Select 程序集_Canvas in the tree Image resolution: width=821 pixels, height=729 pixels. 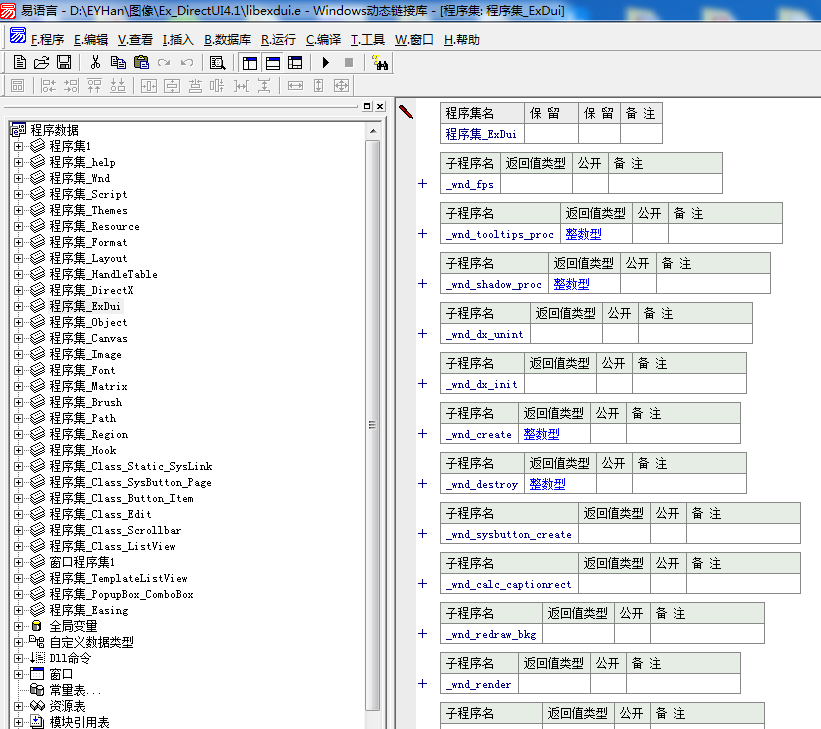click(x=88, y=338)
